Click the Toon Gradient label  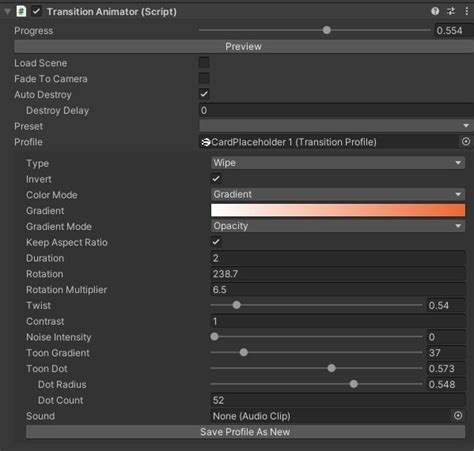coord(58,353)
